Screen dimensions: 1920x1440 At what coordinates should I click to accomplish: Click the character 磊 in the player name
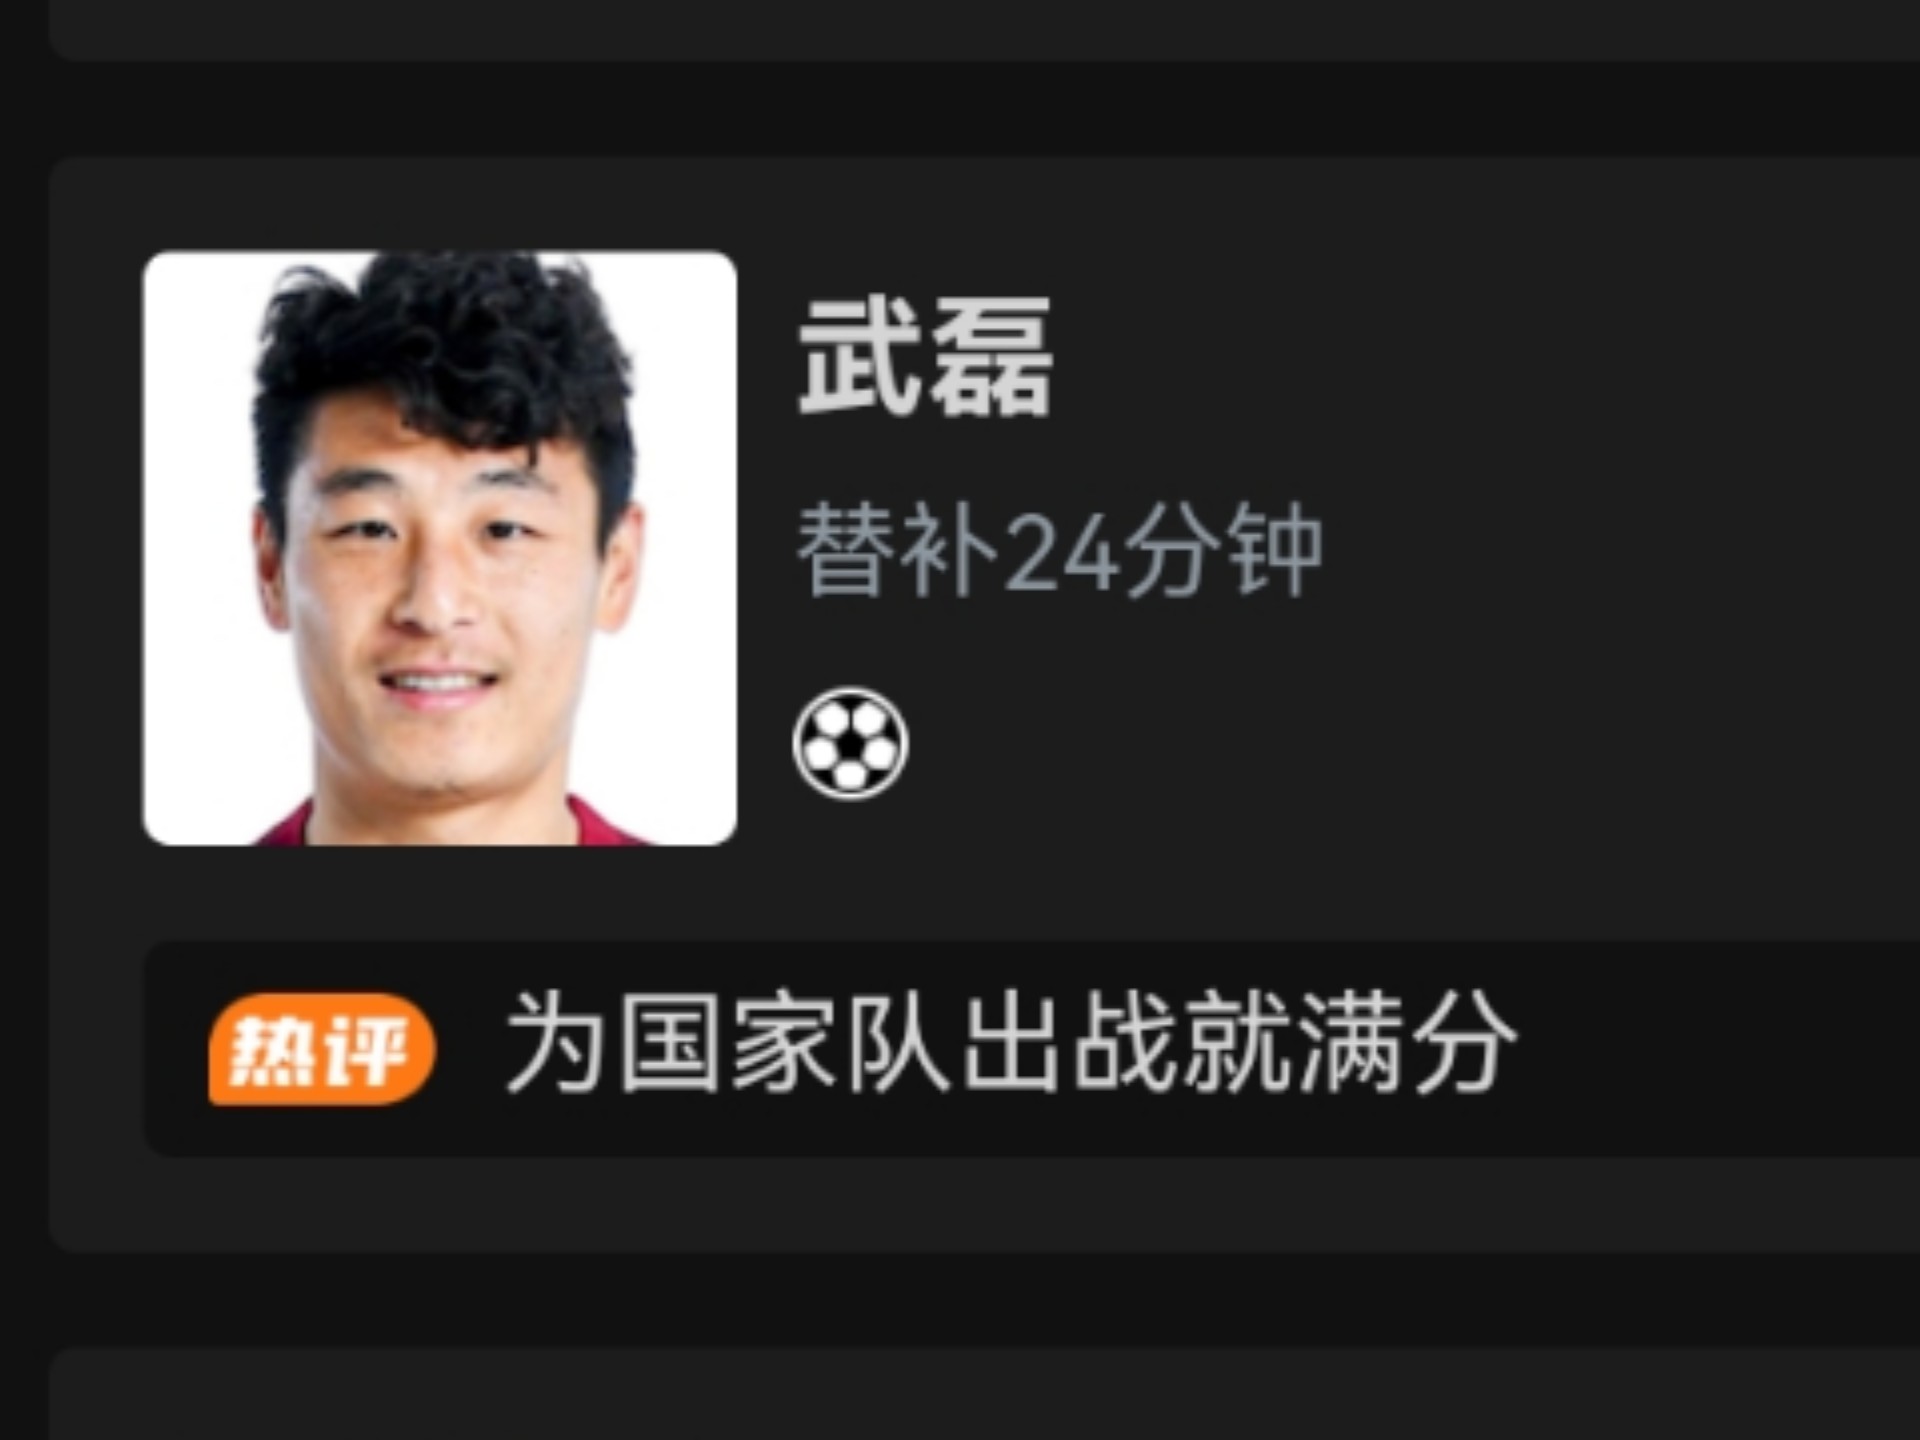click(x=990, y=356)
